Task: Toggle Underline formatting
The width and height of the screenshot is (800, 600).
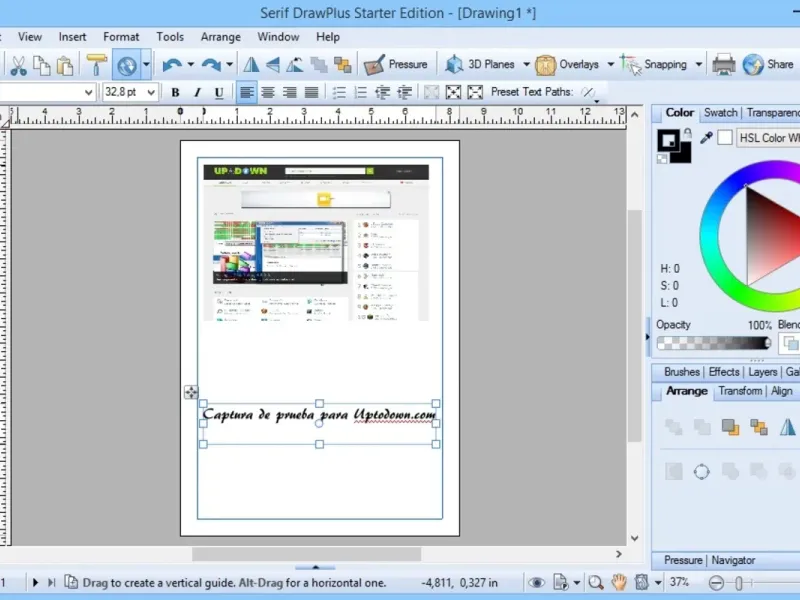Action: tap(219, 92)
